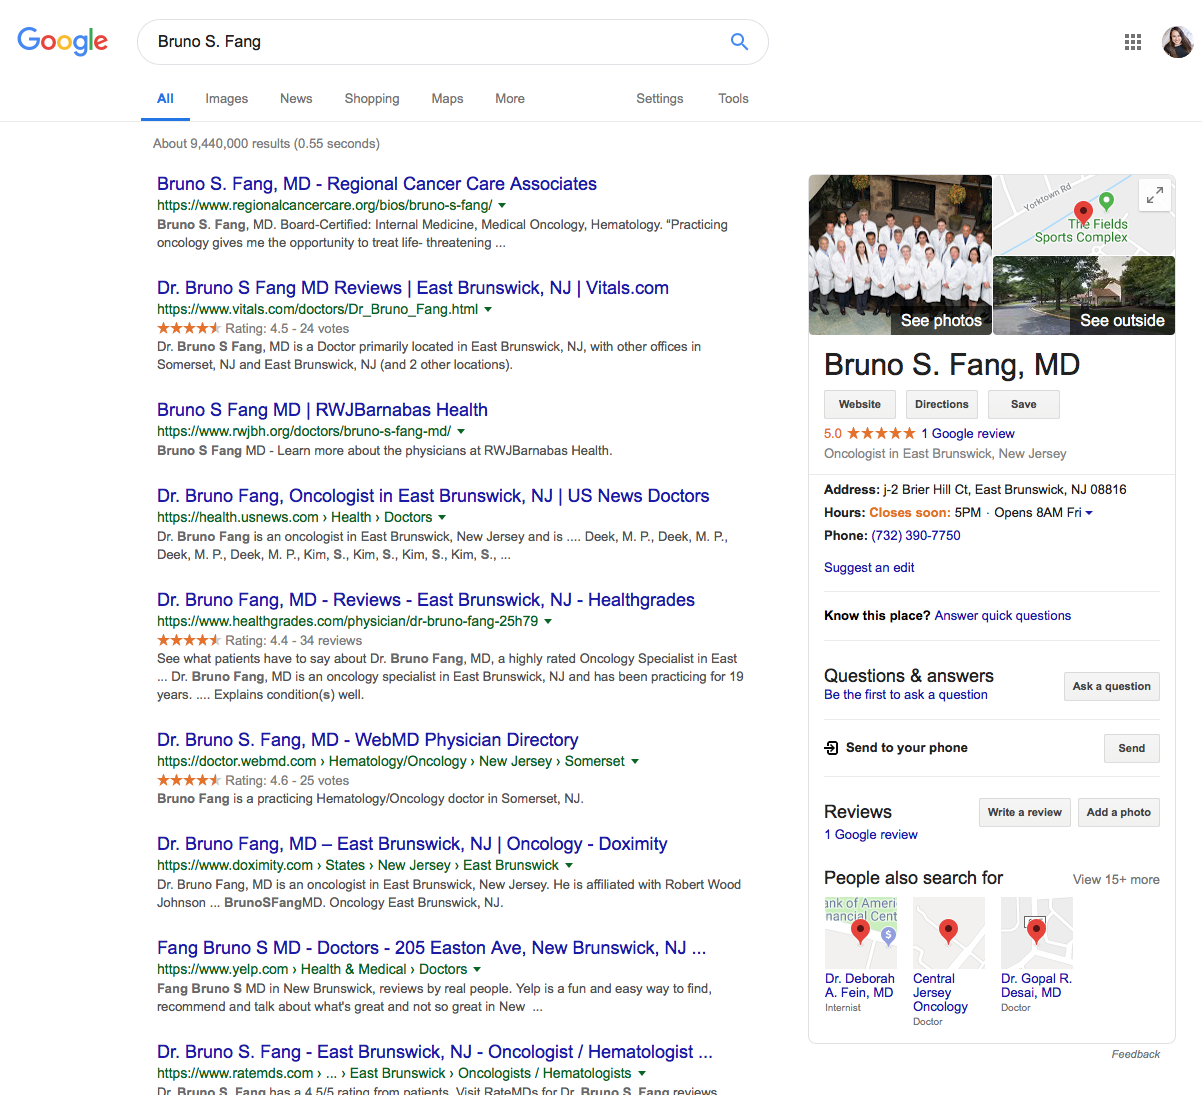Expand the health.usnews.com URL dropdown arrow
Screen dimensions: 1202x1095
click(x=442, y=517)
